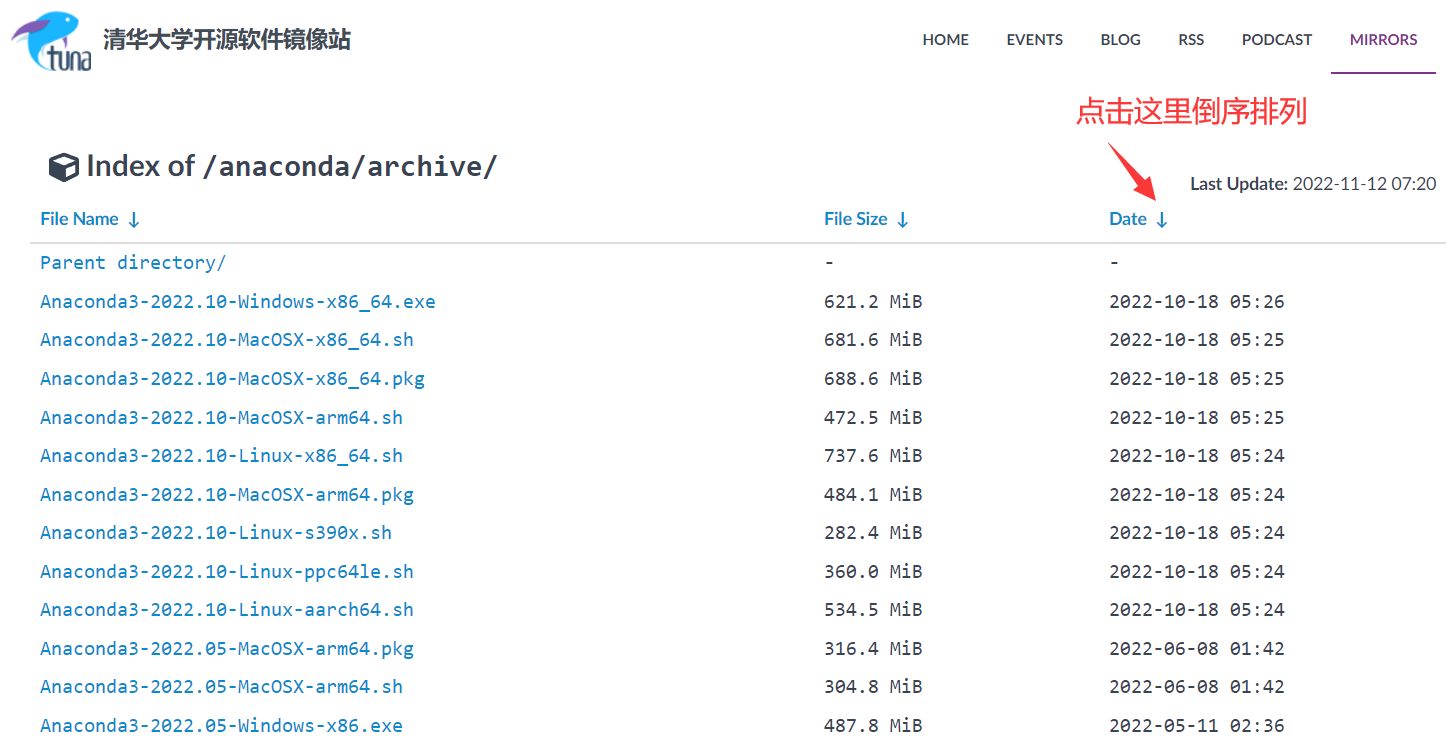Image resolution: width=1446 pixels, height=753 pixels.
Task: Sort by File Name column
Action: point(90,219)
